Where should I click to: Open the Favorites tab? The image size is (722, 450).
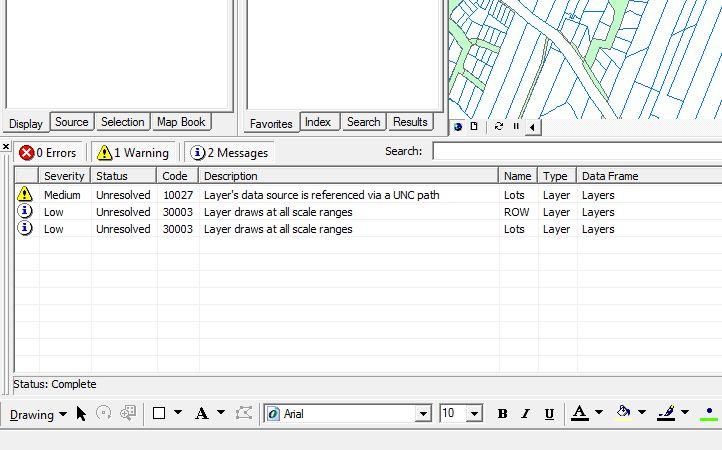pos(271,124)
